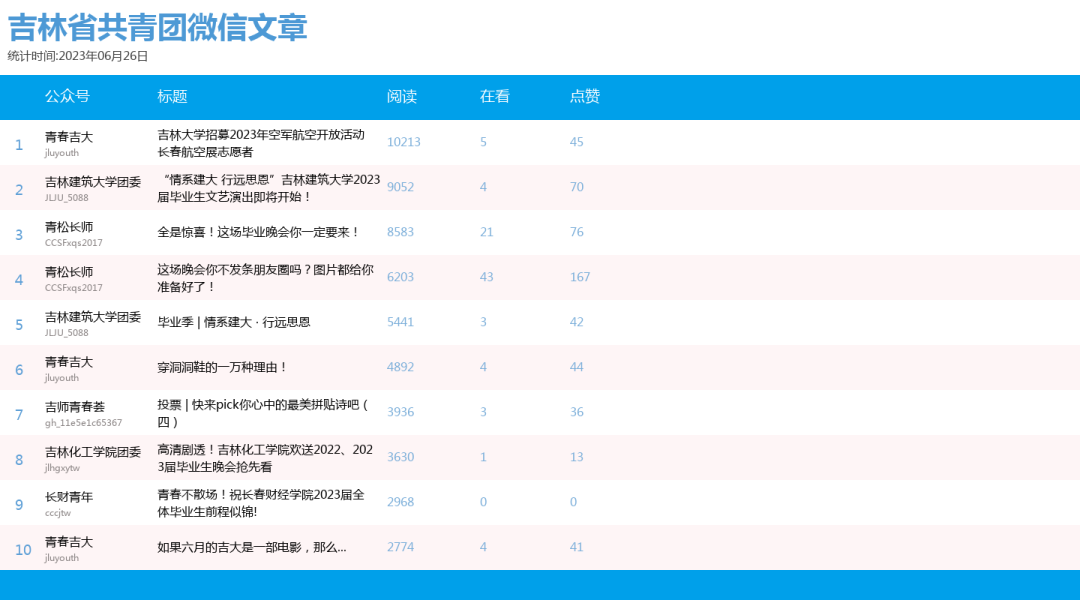Click the 标题 column header
The height and width of the screenshot is (600, 1080).
point(172,96)
